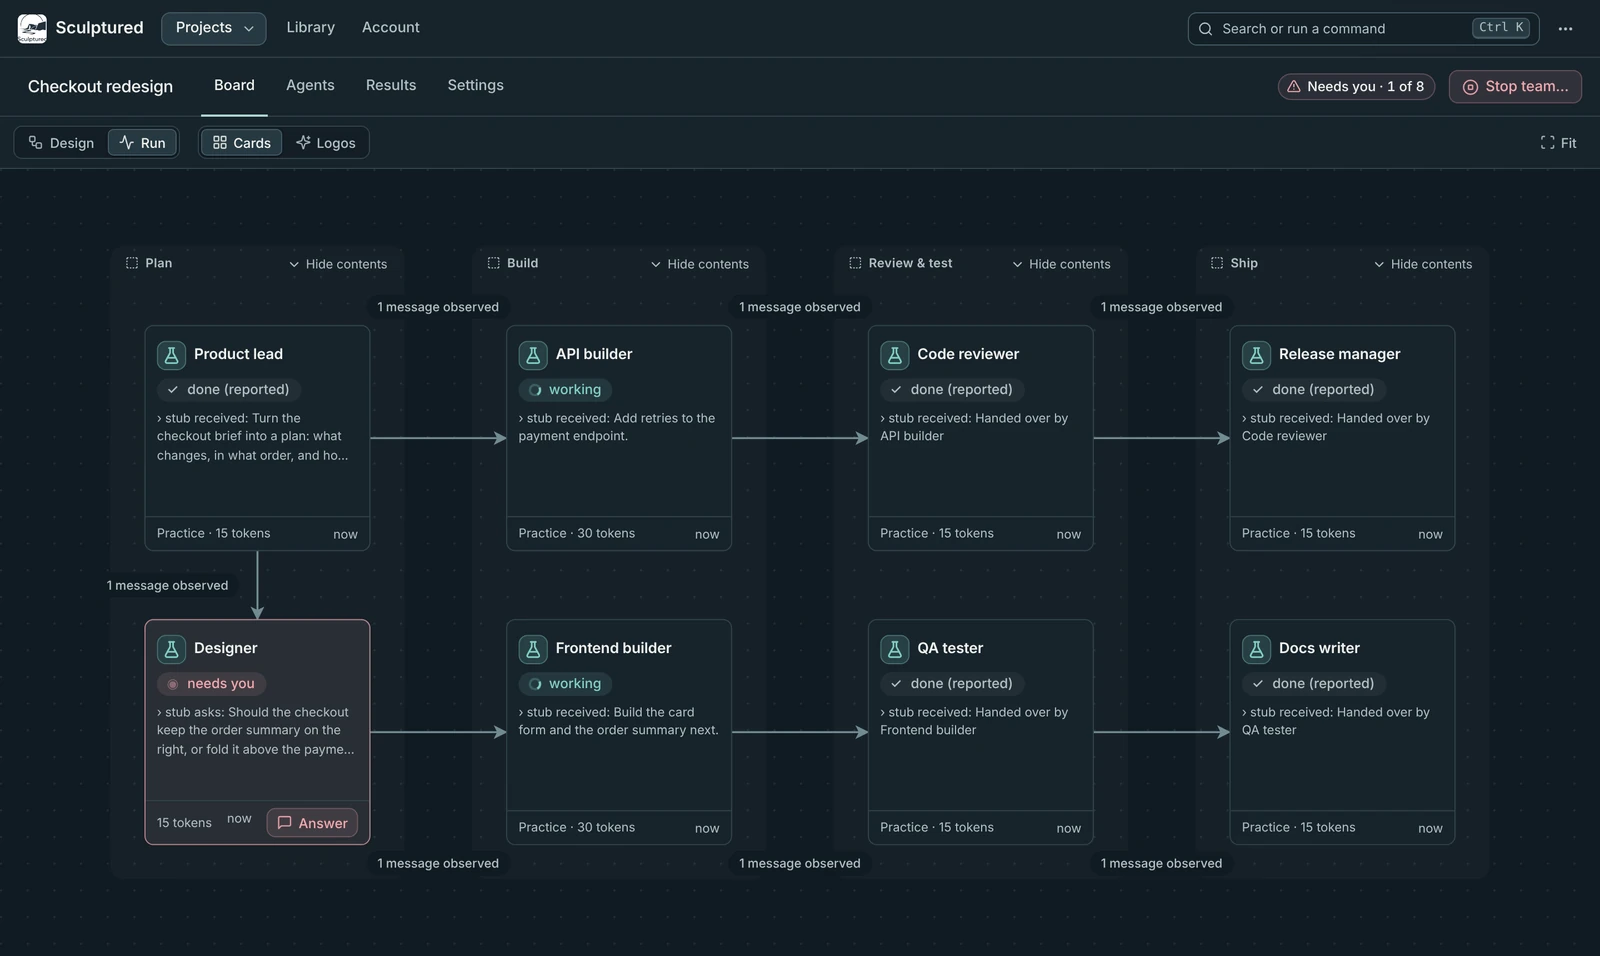Viewport: 1600px width, 956px height.
Task: Collapse the Review & test group contents
Action: [1062, 264]
